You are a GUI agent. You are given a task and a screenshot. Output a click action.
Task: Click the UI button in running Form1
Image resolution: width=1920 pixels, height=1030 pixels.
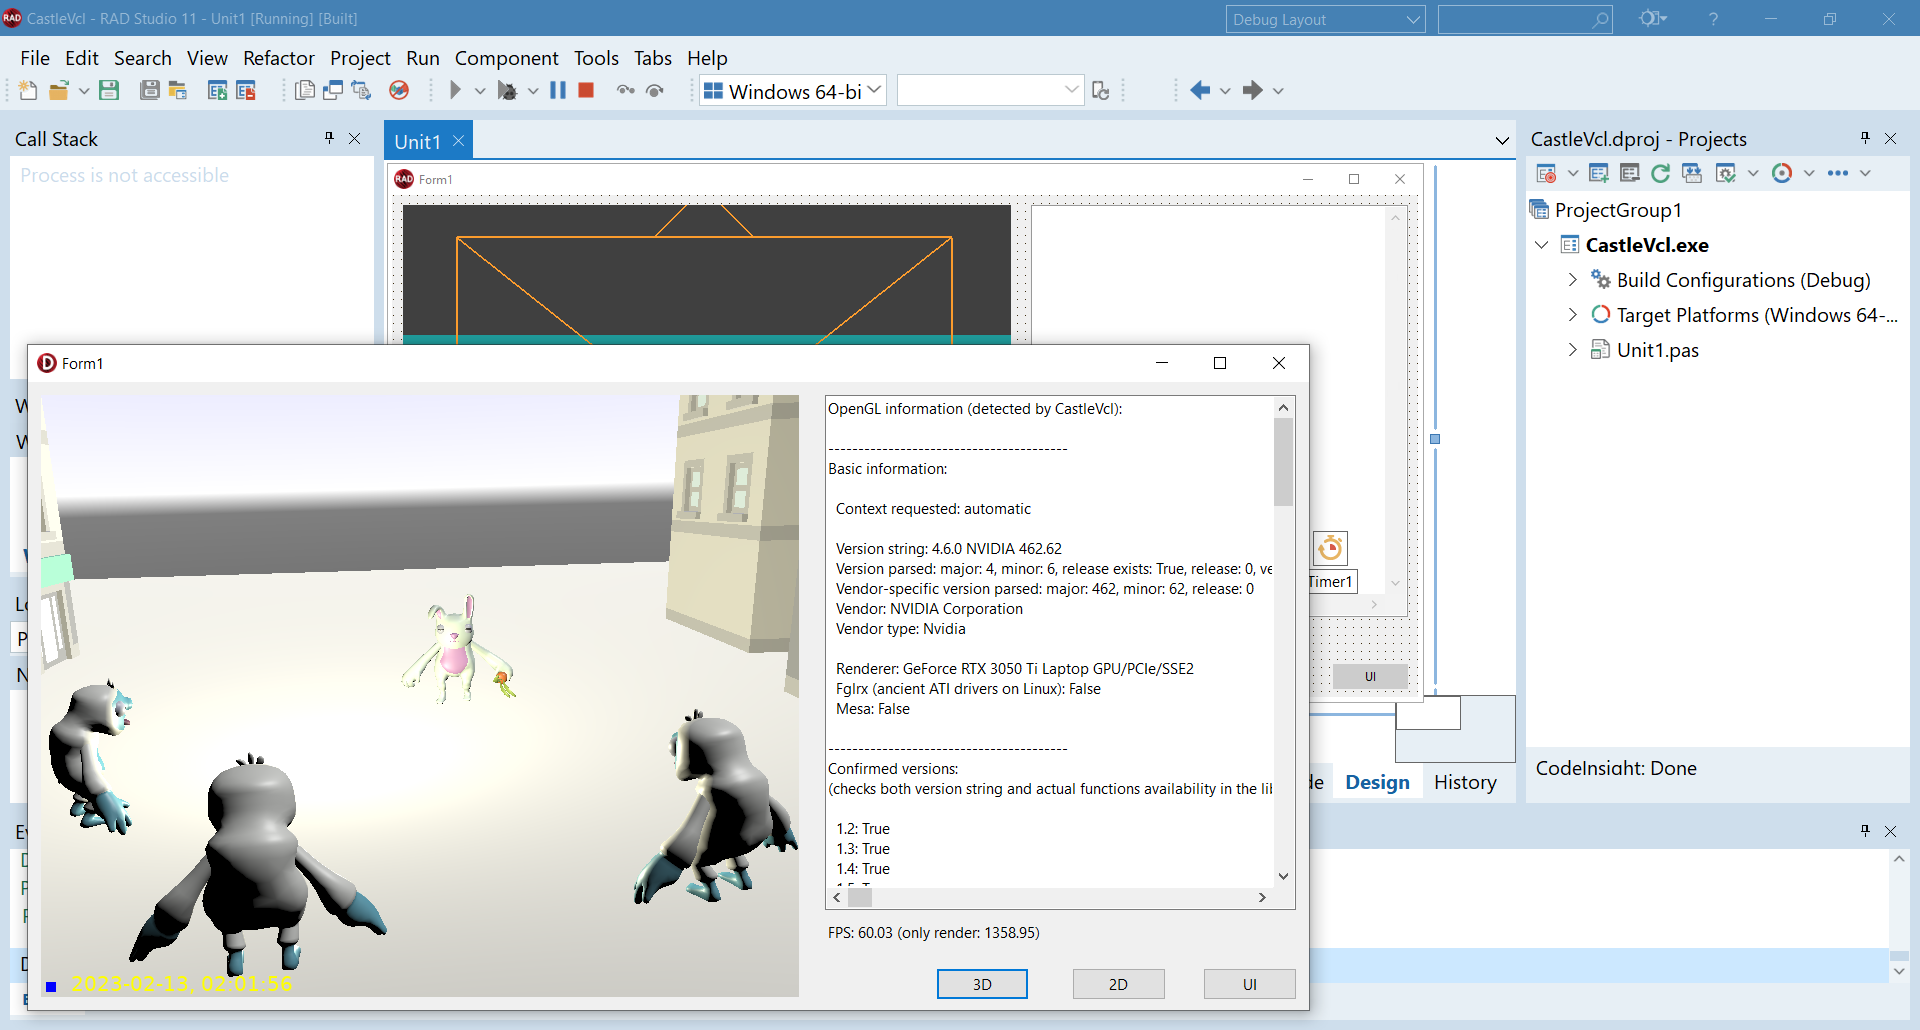point(1249,984)
